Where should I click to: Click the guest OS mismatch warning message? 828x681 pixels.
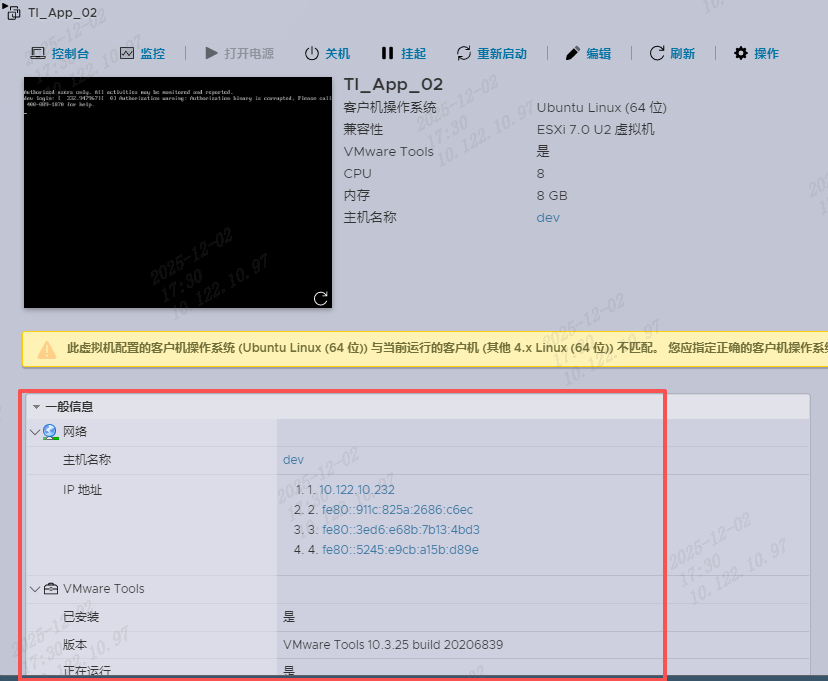point(447,348)
